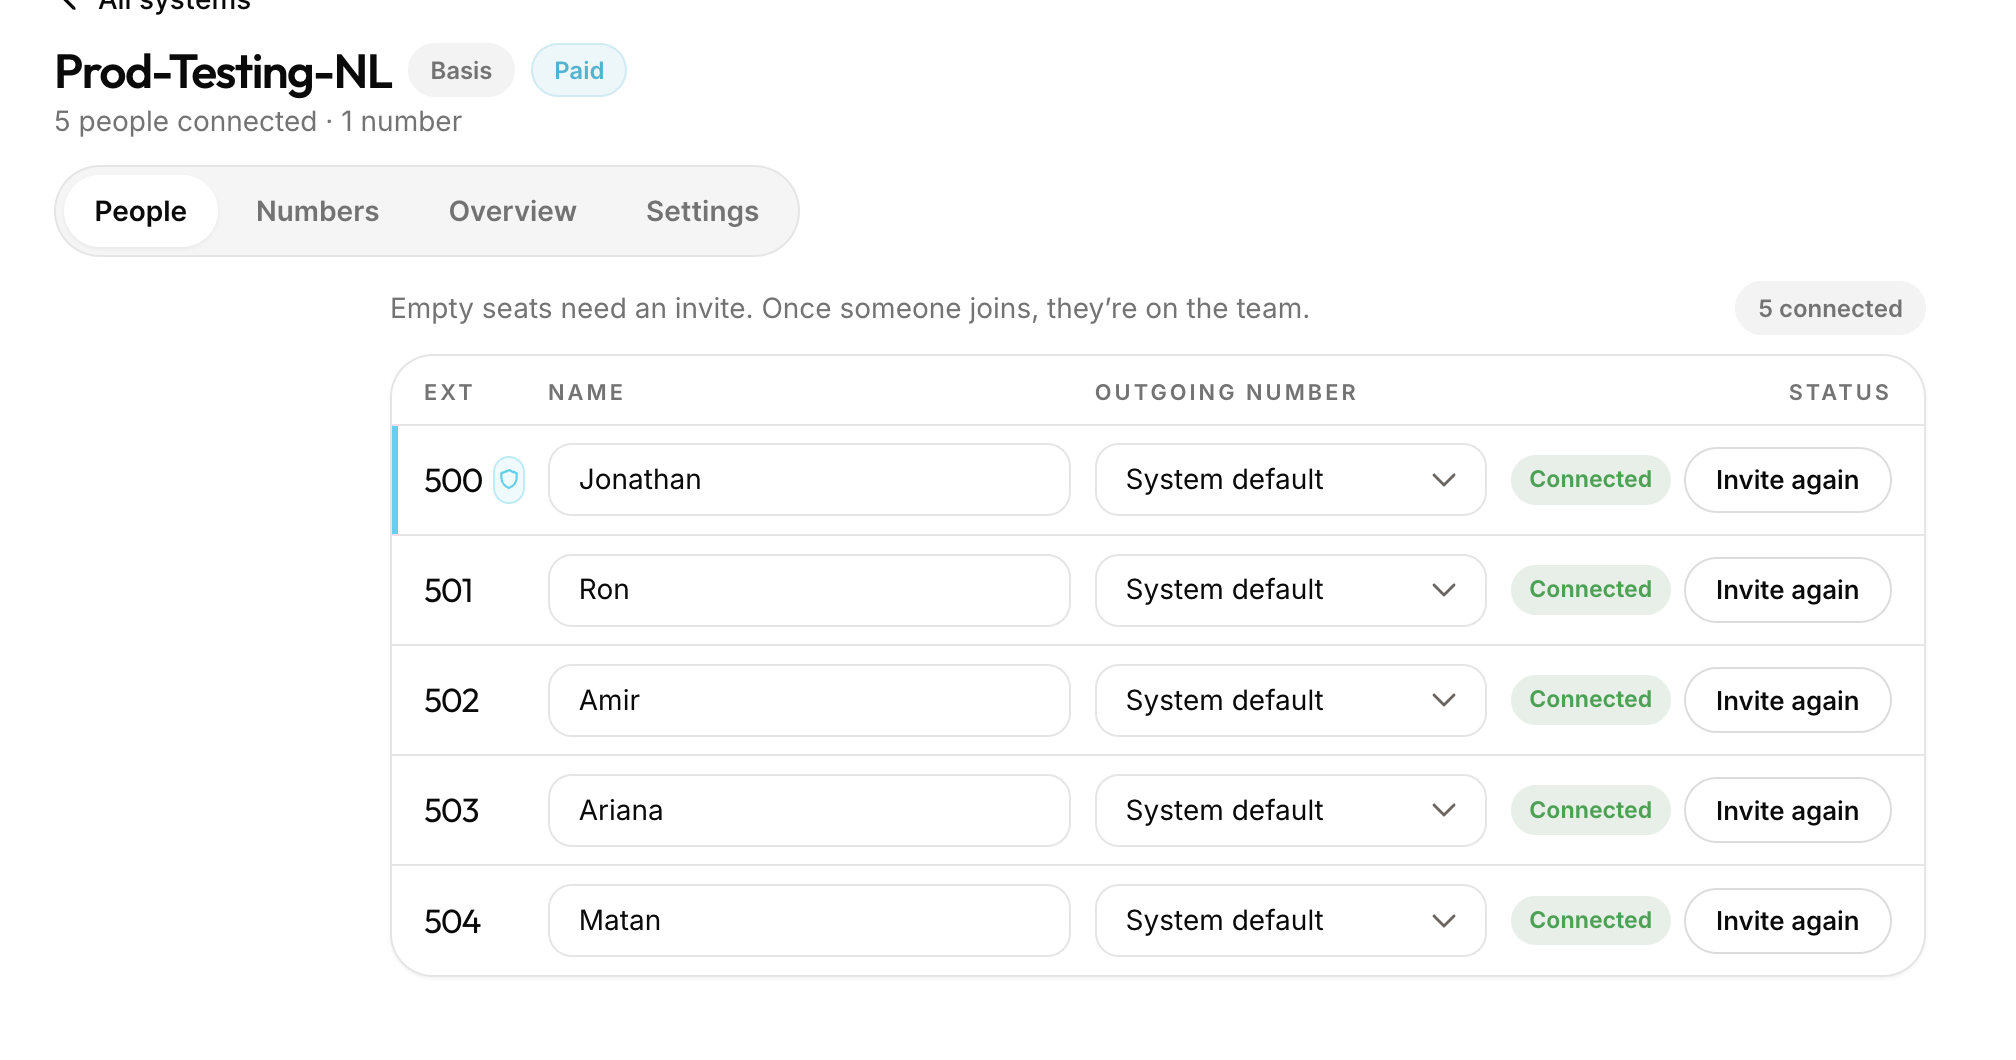Edit the Matan name field
The height and width of the screenshot is (1060, 2016).
(809, 920)
